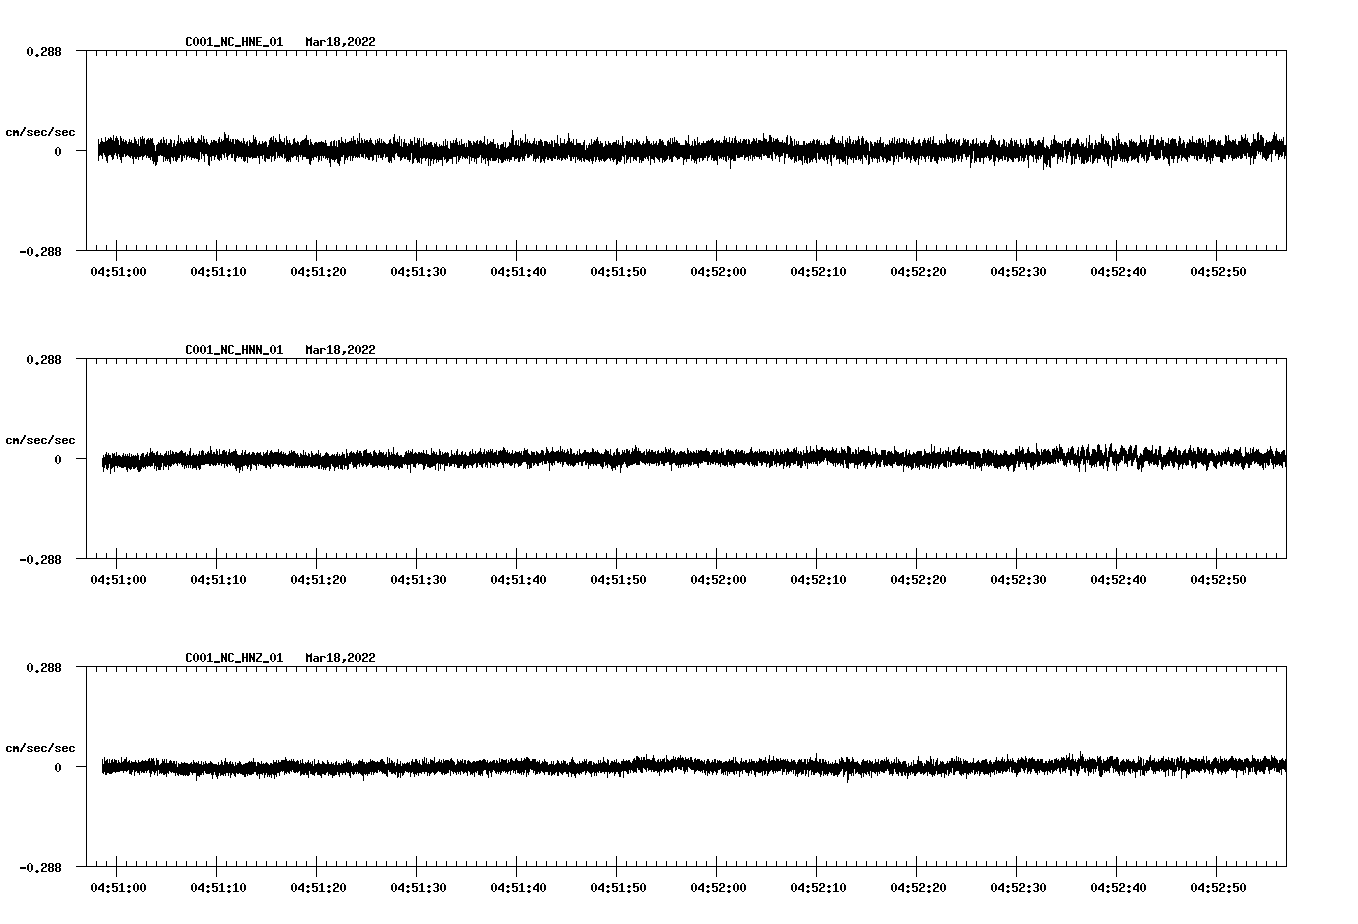Click the 04:51:20 time label on HNZ axis
Image resolution: width=1358 pixels, height=924 pixels.
(x=318, y=888)
